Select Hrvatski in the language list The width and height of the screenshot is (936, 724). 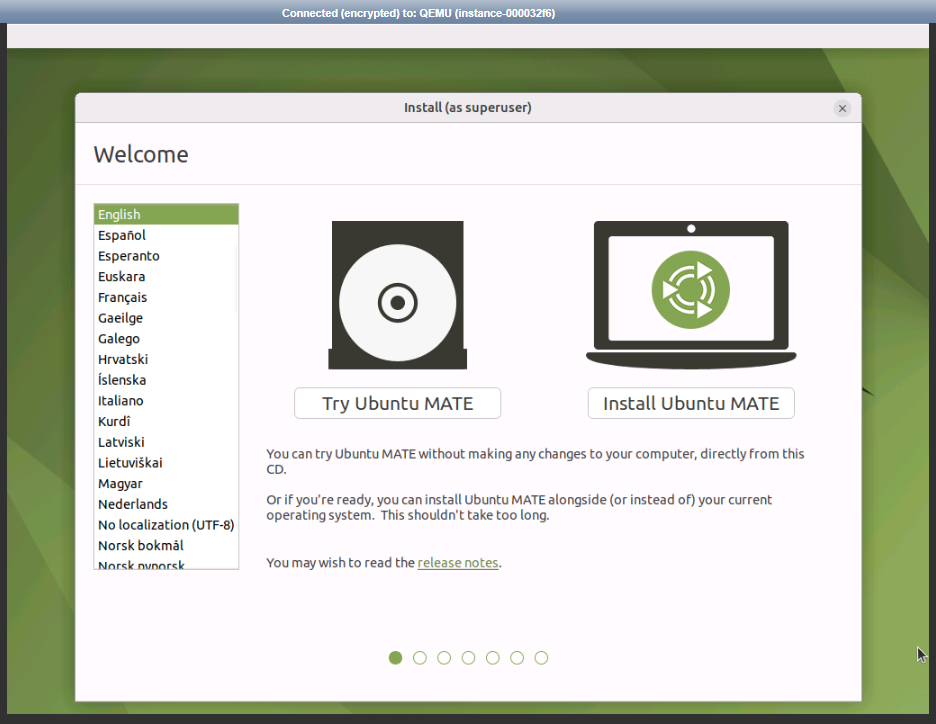(123, 359)
